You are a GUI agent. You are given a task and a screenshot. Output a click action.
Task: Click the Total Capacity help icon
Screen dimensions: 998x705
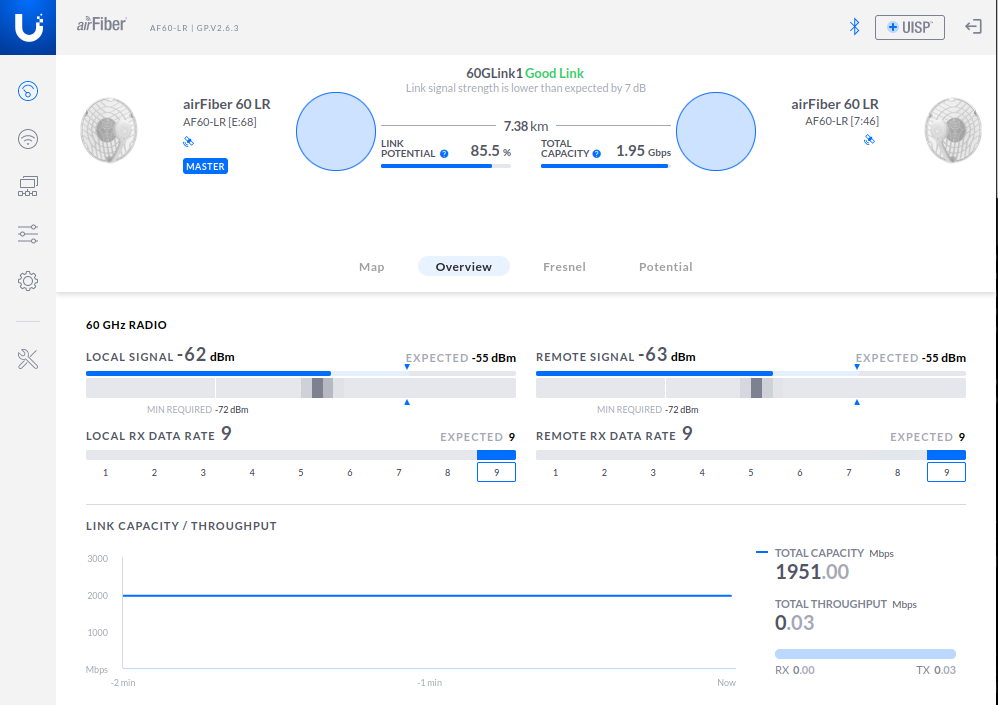pos(597,154)
